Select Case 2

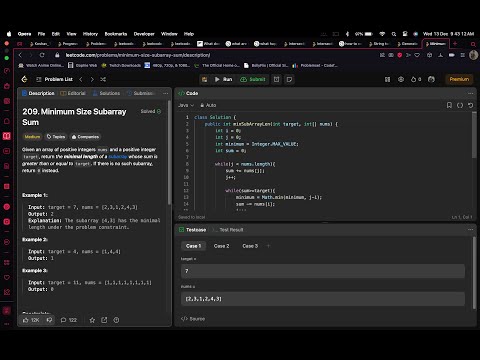pyautogui.click(x=221, y=246)
